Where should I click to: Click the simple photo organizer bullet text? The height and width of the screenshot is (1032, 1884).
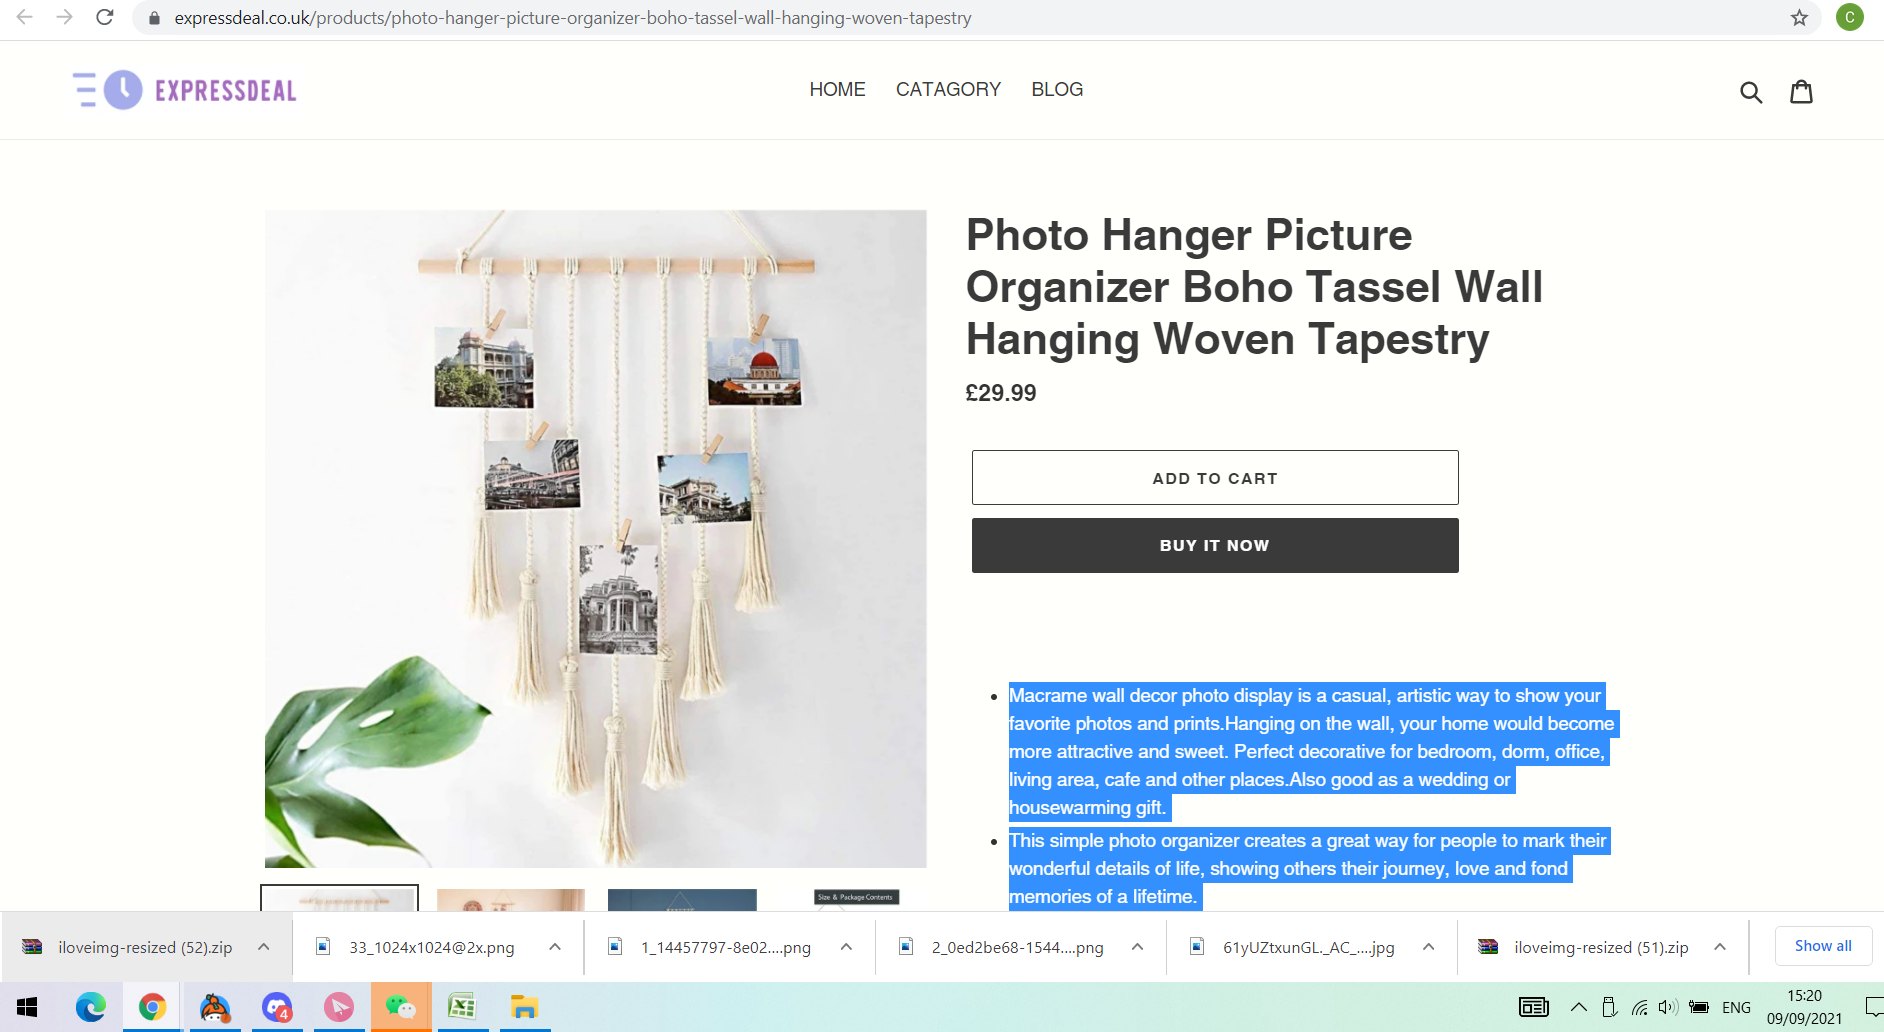tap(1308, 868)
